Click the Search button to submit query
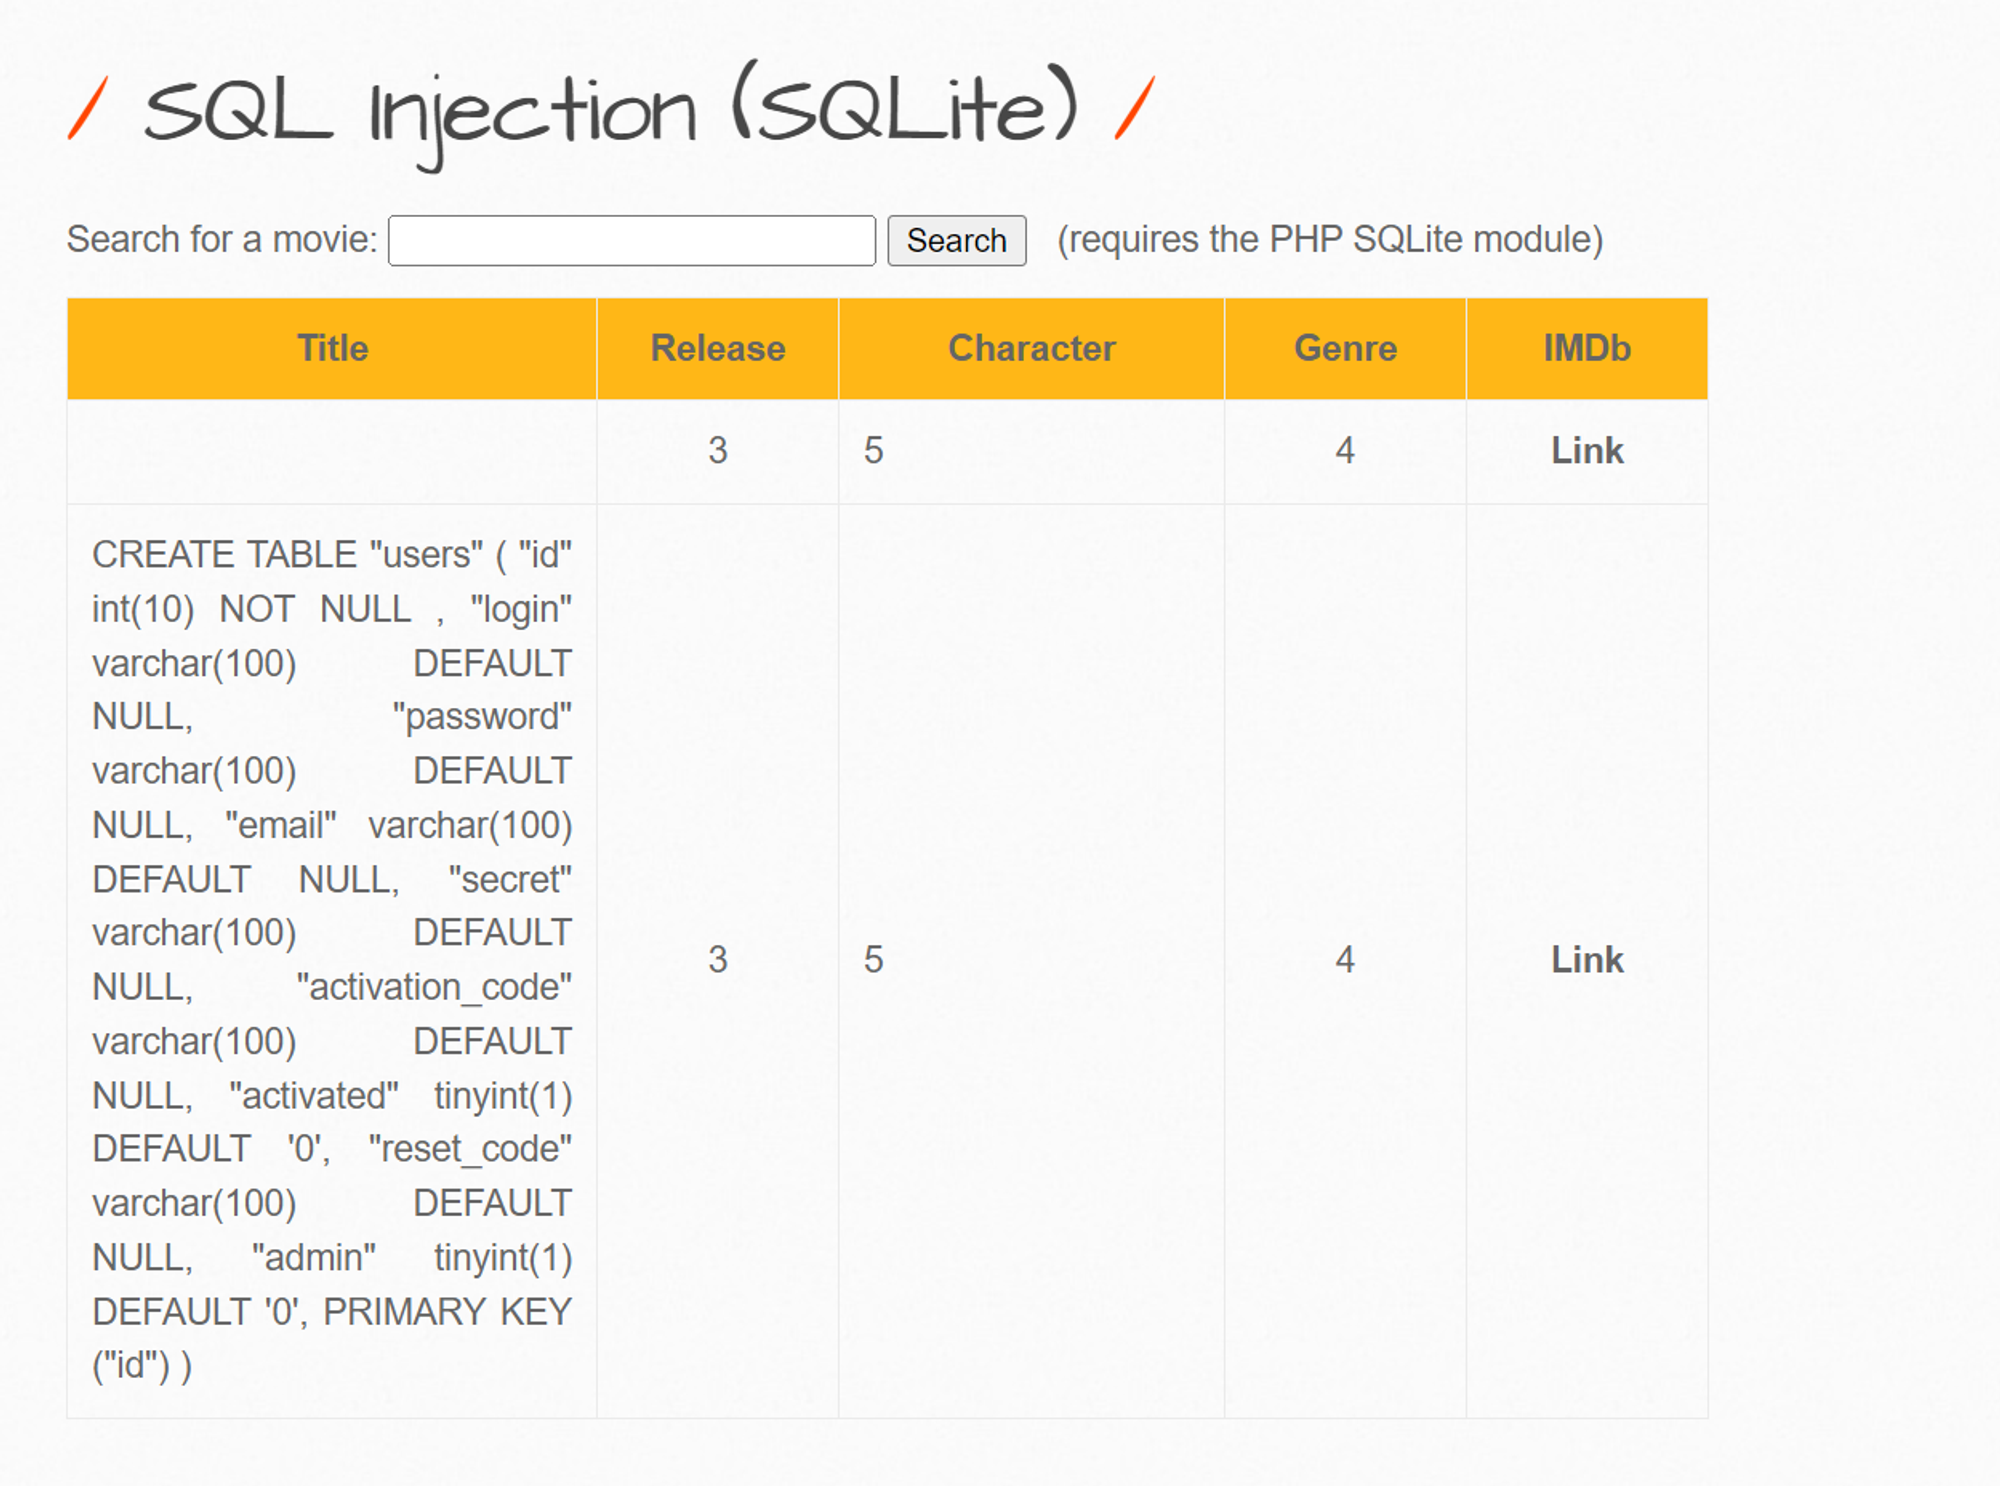 957,240
